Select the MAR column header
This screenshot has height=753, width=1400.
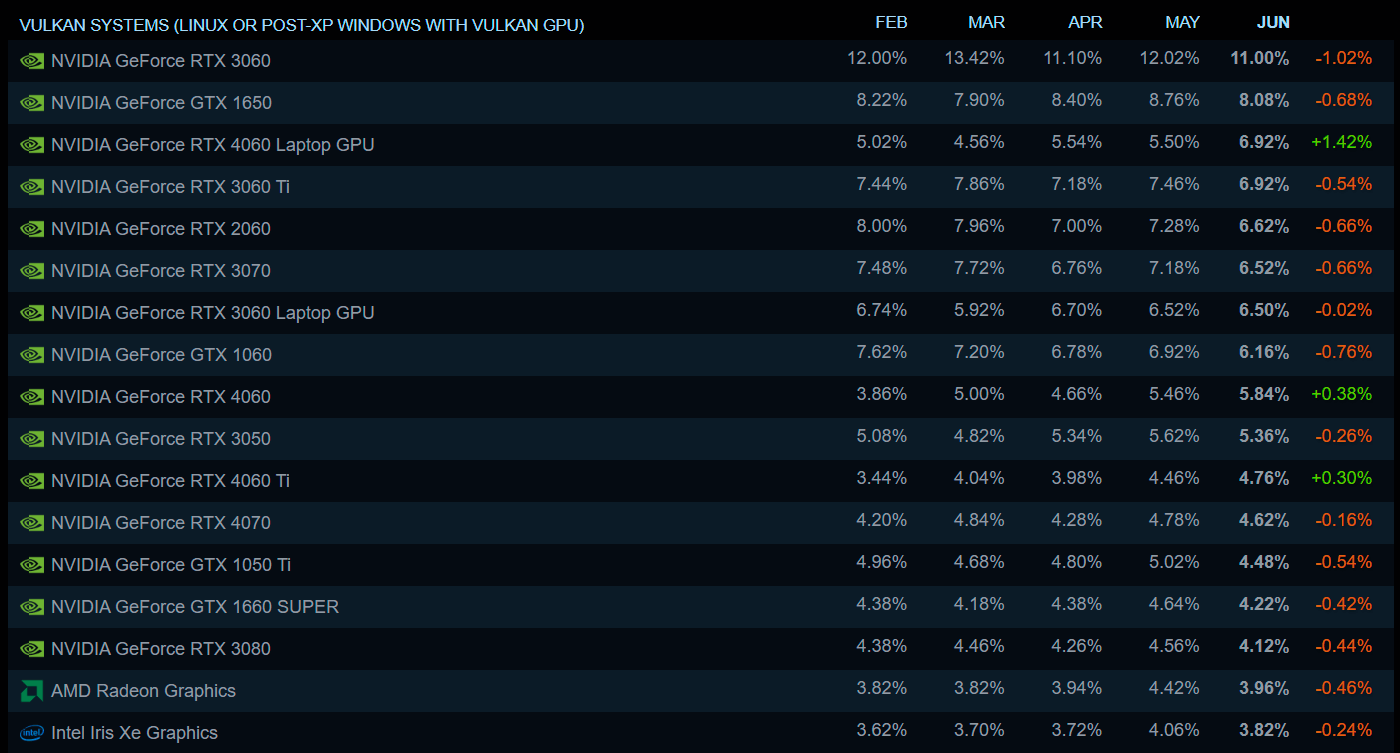coord(986,22)
